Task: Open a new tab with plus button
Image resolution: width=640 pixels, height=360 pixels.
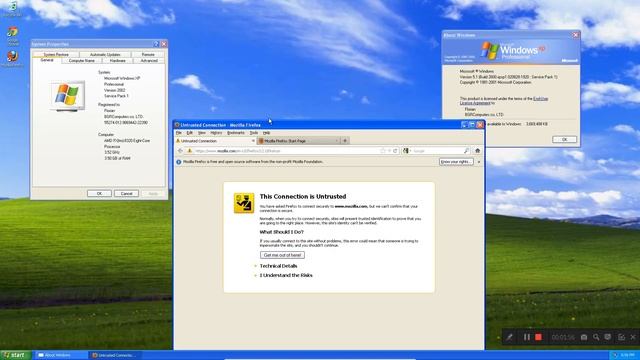Action: tap(345, 141)
